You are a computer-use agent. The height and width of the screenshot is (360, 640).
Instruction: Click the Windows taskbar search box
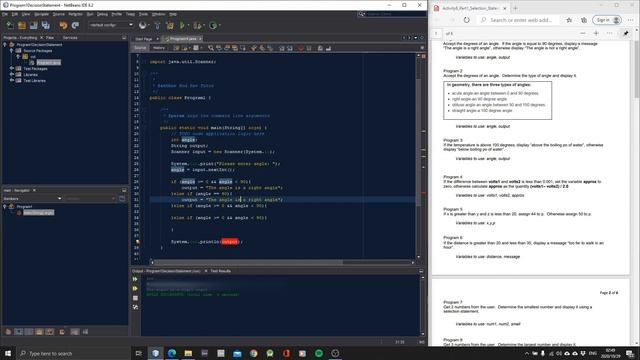click(73, 353)
